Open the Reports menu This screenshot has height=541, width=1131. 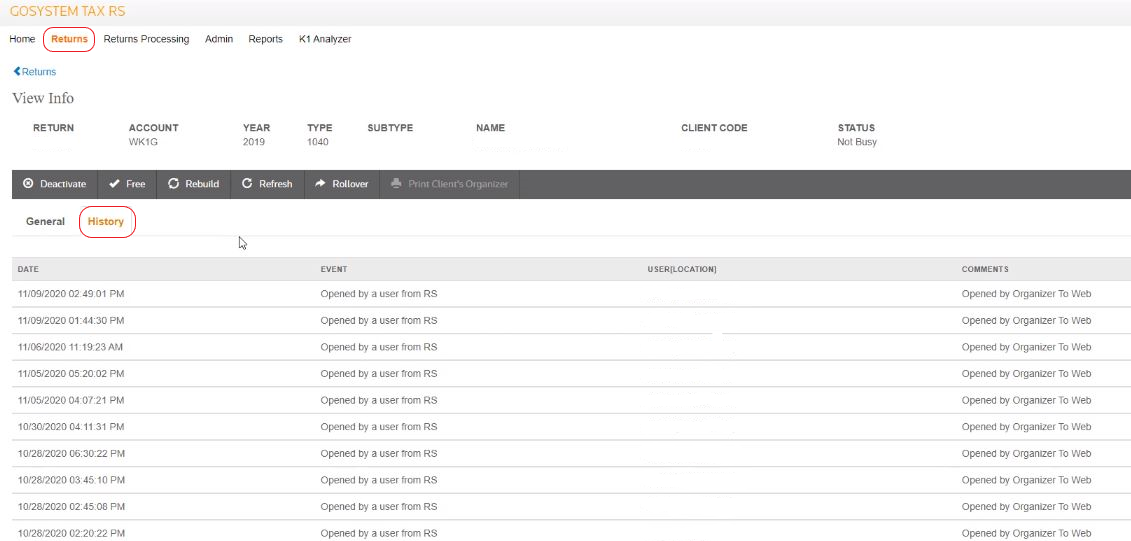pos(265,39)
